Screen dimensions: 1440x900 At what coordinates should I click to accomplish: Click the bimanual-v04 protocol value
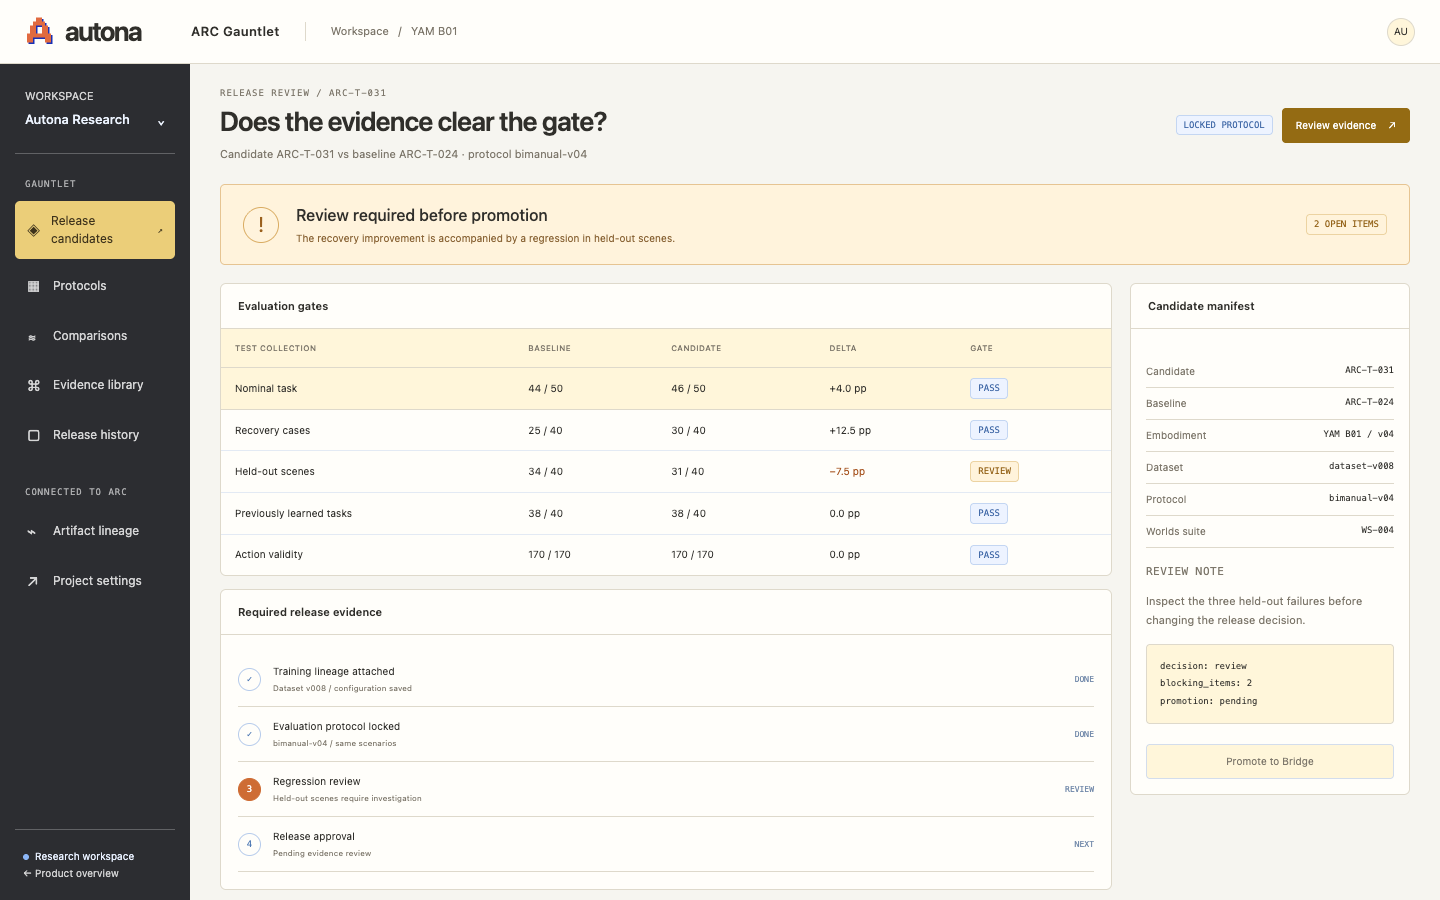[x=1361, y=498]
